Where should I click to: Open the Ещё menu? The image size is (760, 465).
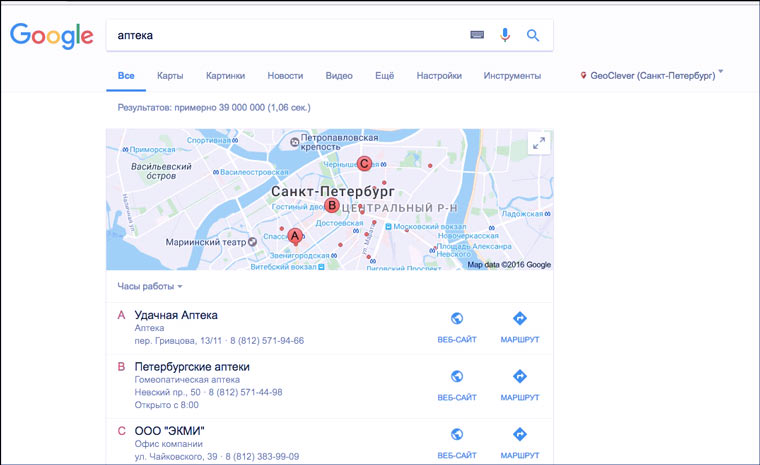pos(384,76)
